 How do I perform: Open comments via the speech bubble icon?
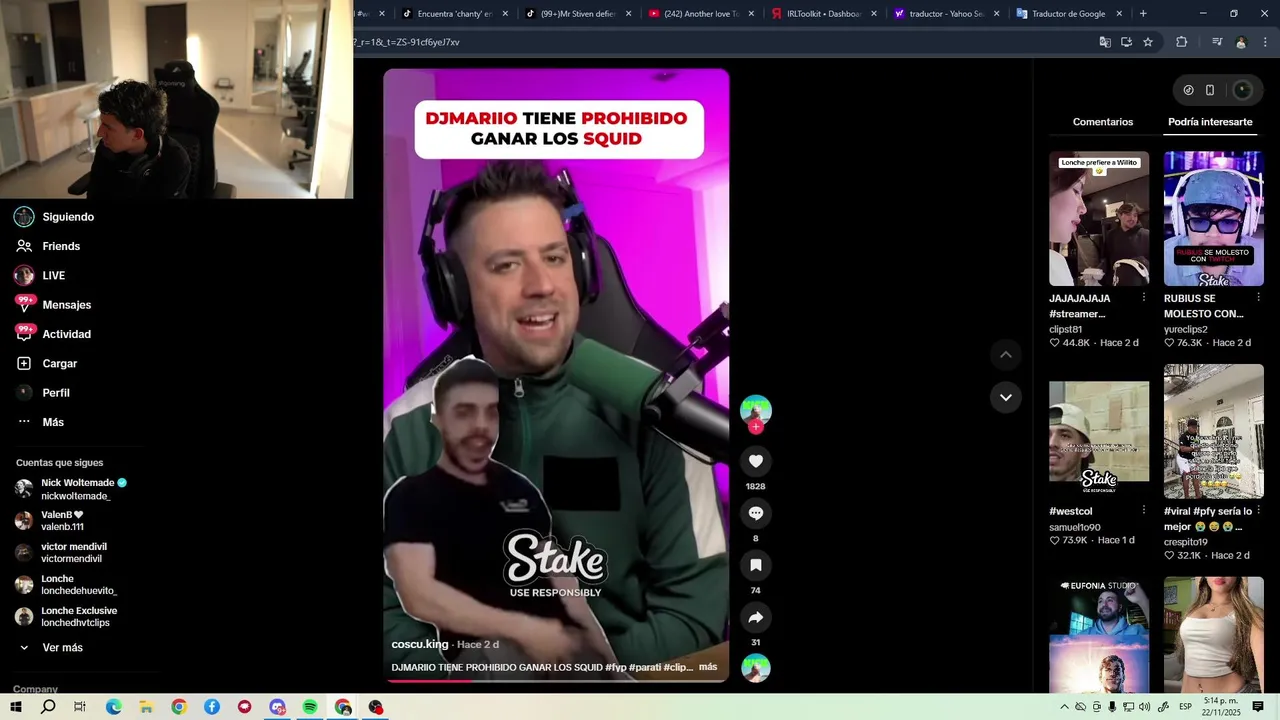tap(756, 513)
